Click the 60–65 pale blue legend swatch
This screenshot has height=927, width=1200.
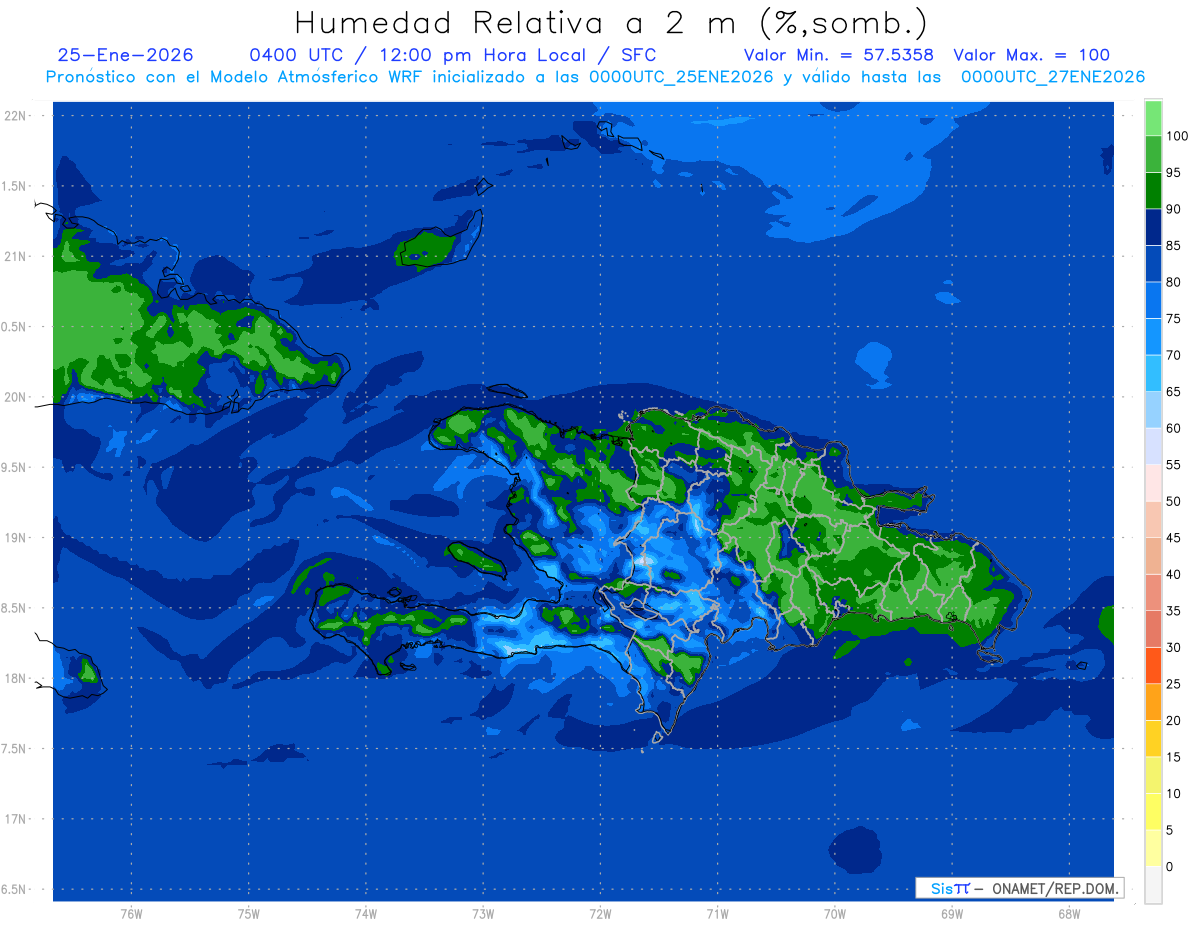(x=1153, y=410)
